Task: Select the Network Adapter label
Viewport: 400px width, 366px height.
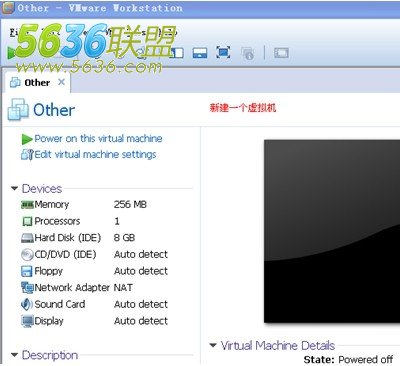Action: 72,287
